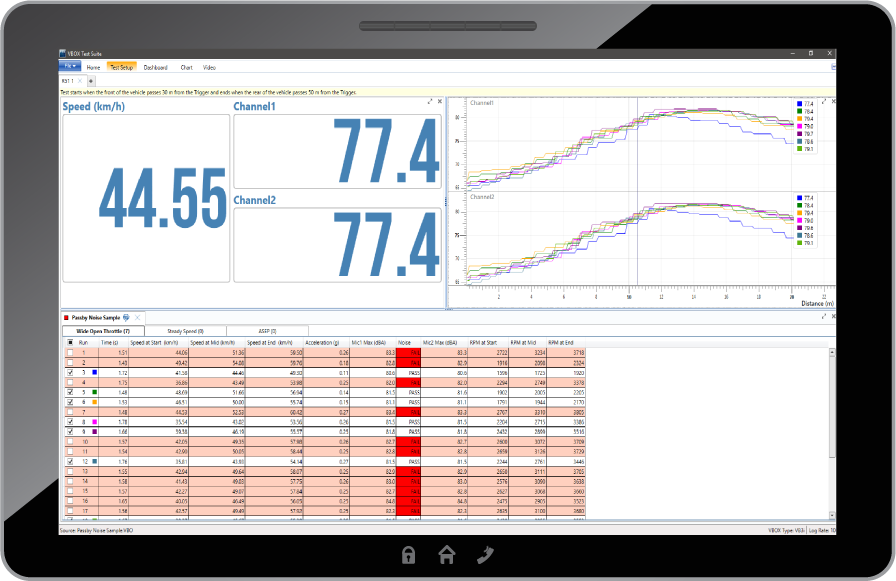Viewport: 896px width, 581px height.
Task: Enable the checkbox for run 1
Action: (x=69, y=352)
